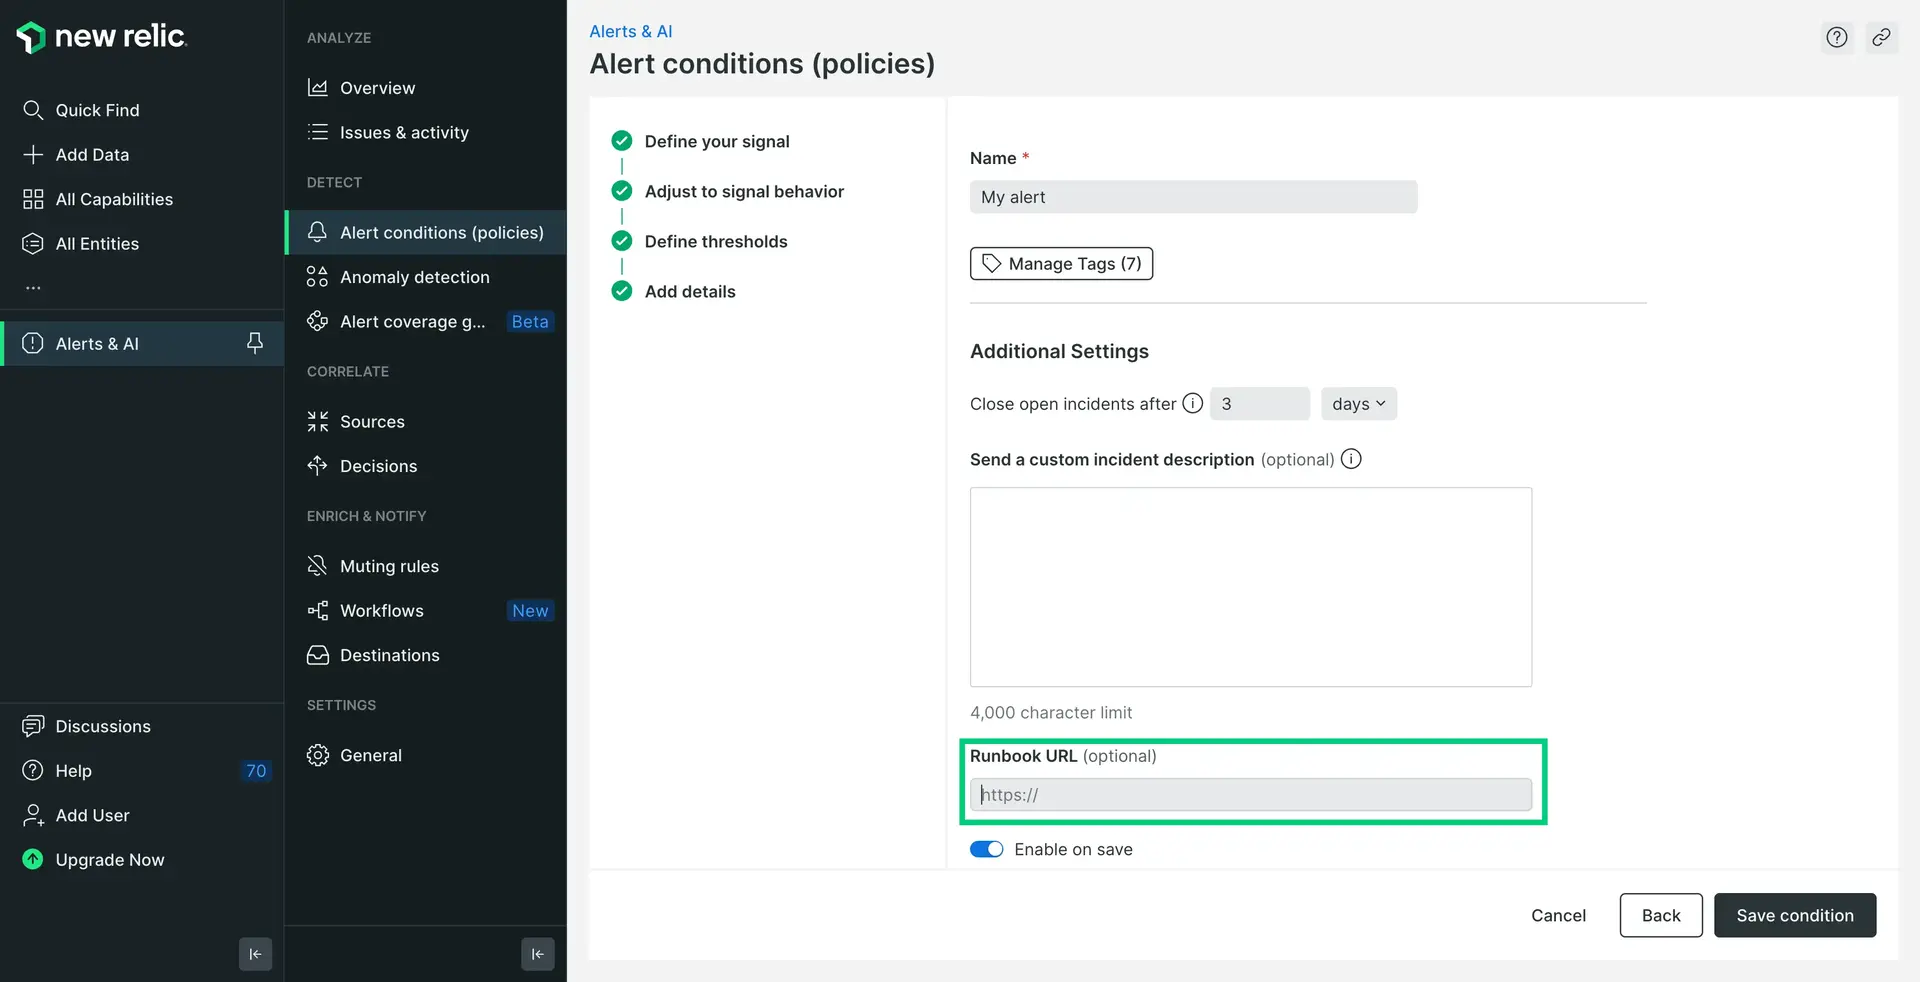Show info for close open incidents
The image size is (1920, 982).
coord(1193,403)
